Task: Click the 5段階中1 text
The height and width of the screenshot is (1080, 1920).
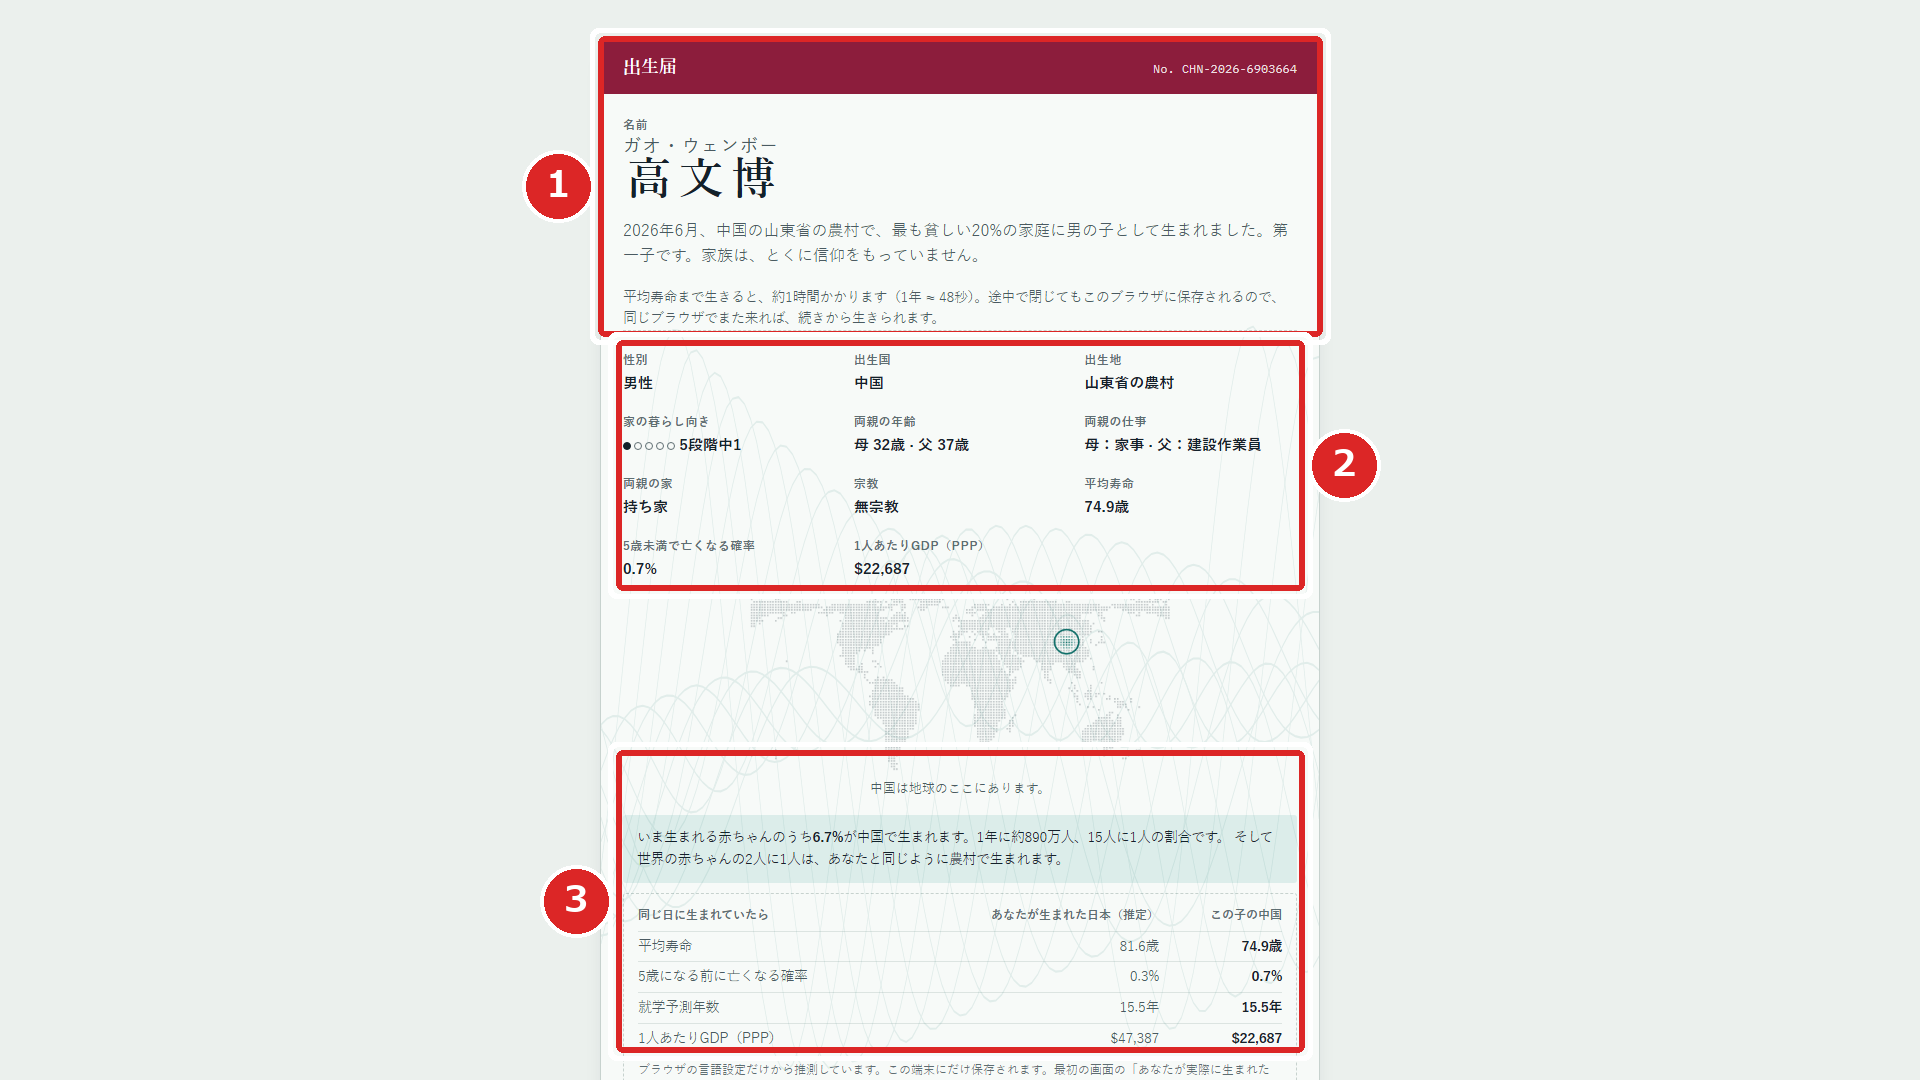Action: pyautogui.click(x=710, y=445)
